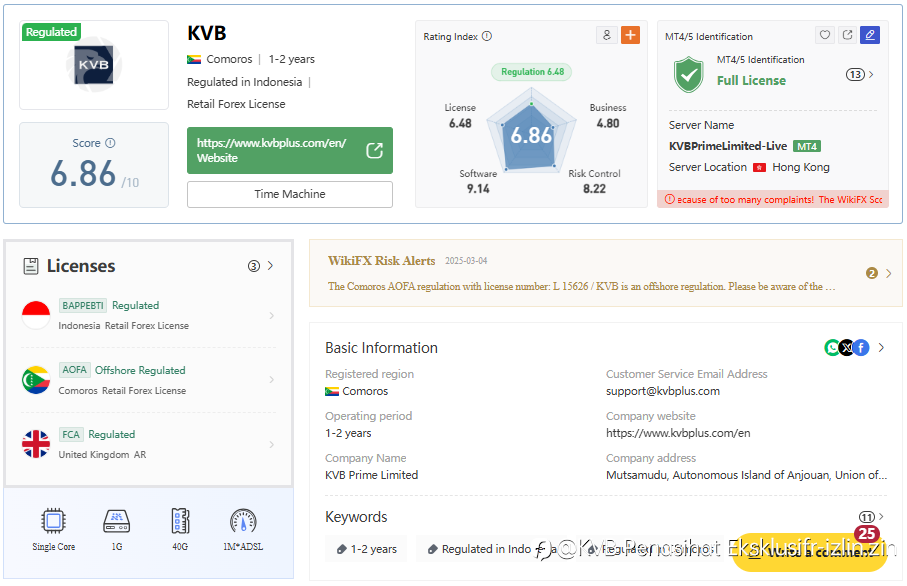Open the AOFA Offshore Regulated license entry

coord(148,380)
